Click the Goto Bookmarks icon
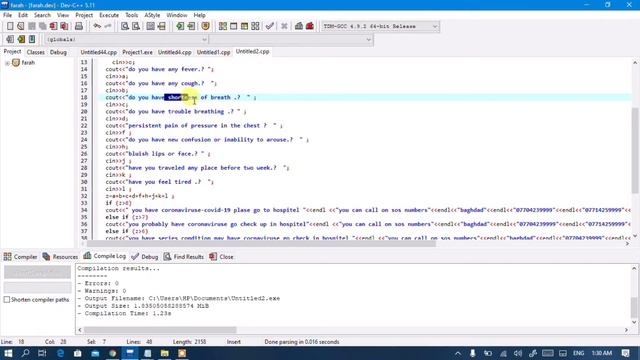Viewport: 640px width, 360px height. point(32,39)
